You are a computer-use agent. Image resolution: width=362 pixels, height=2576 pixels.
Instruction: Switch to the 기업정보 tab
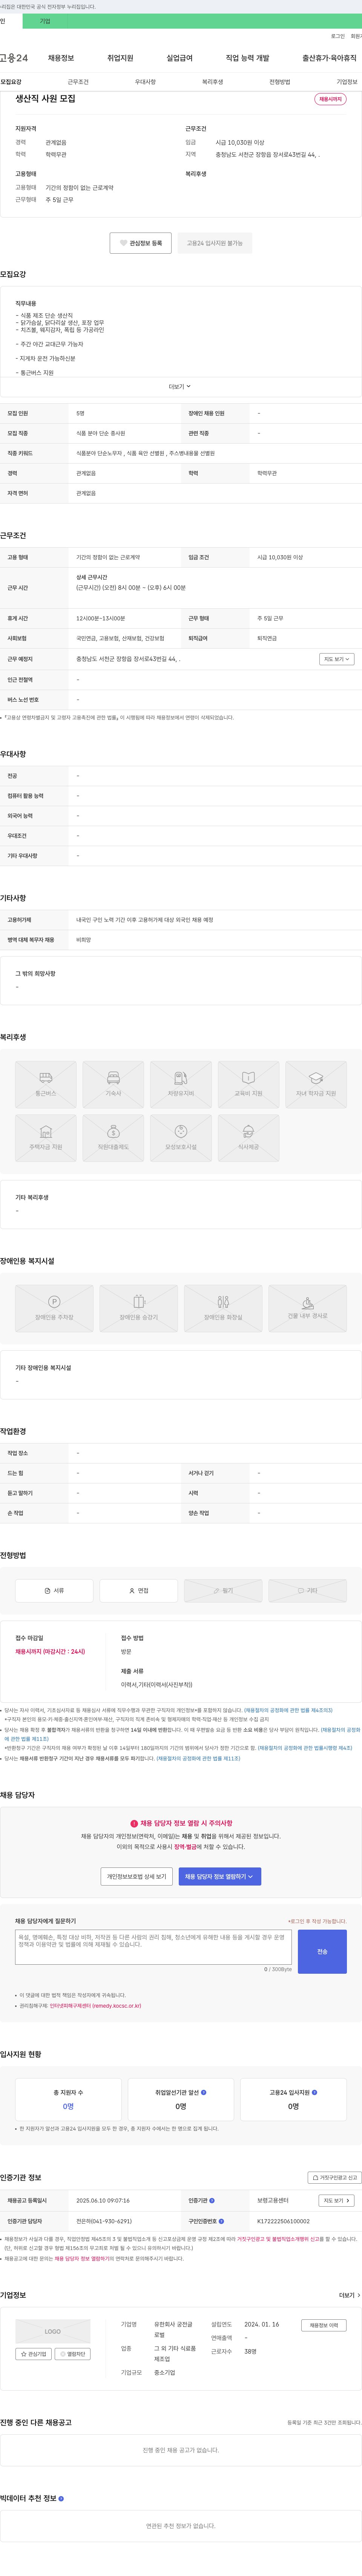[x=346, y=82]
